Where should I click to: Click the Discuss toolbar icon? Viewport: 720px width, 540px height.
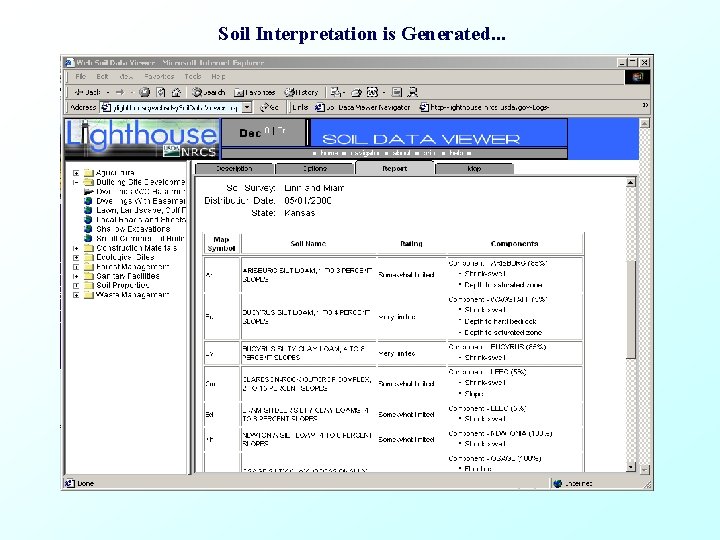397,92
